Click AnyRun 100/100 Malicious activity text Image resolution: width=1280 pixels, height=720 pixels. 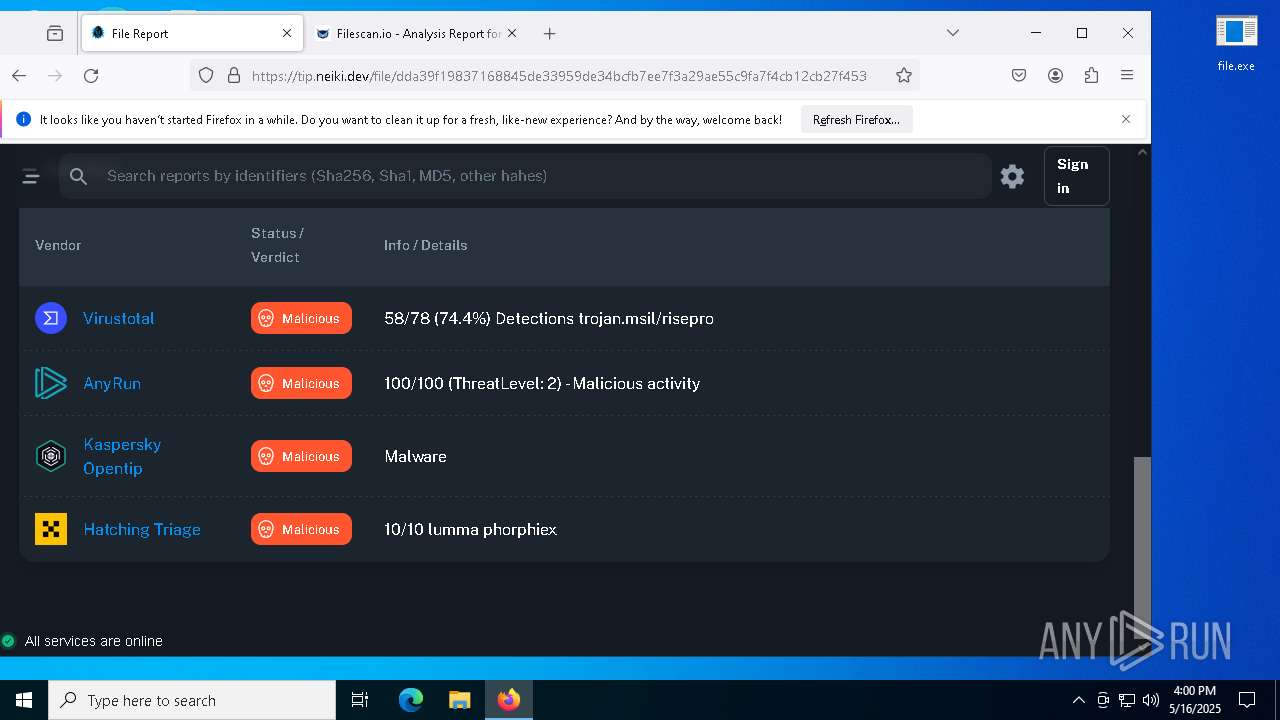click(x=542, y=383)
